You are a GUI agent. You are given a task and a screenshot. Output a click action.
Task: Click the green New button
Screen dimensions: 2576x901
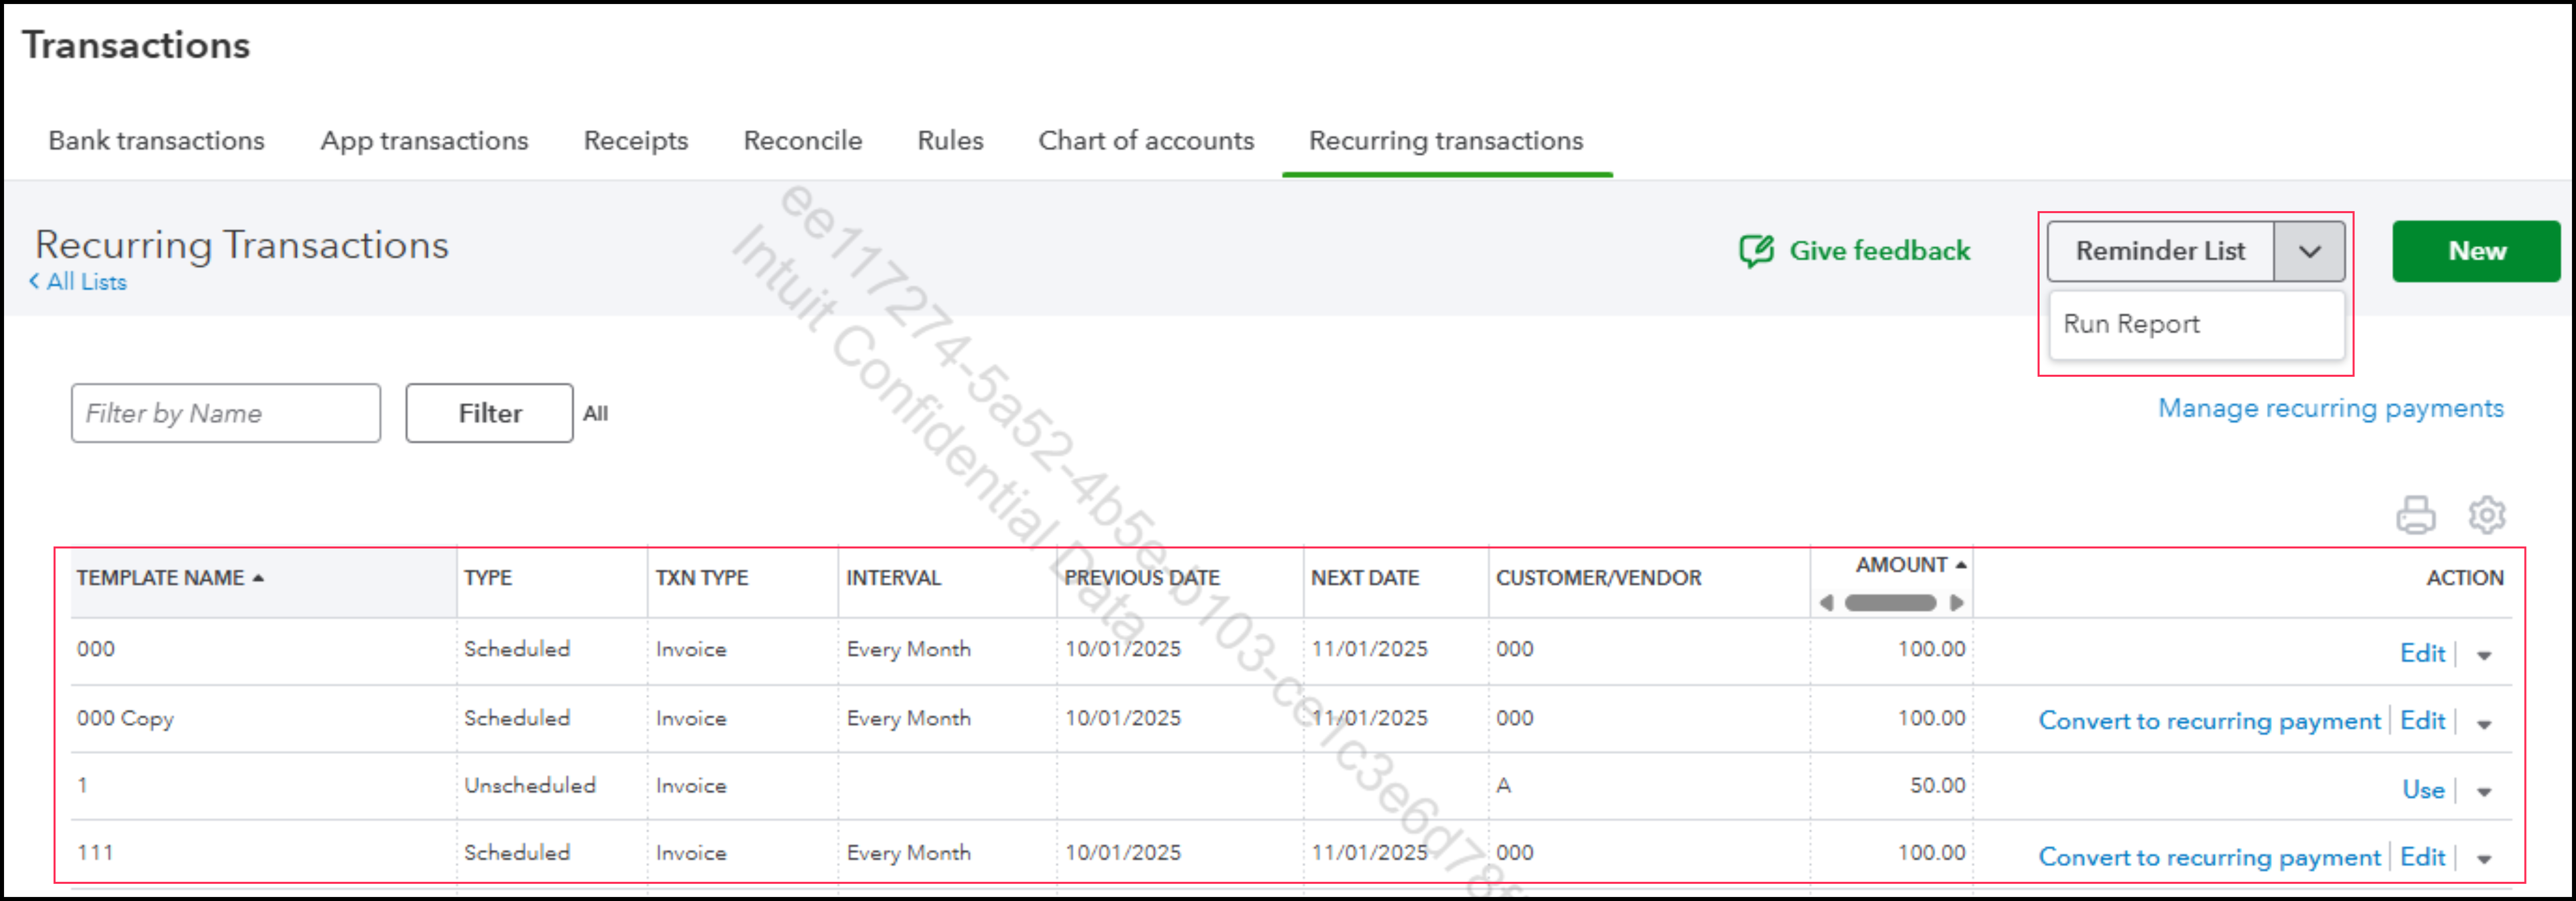[2476, 251]
